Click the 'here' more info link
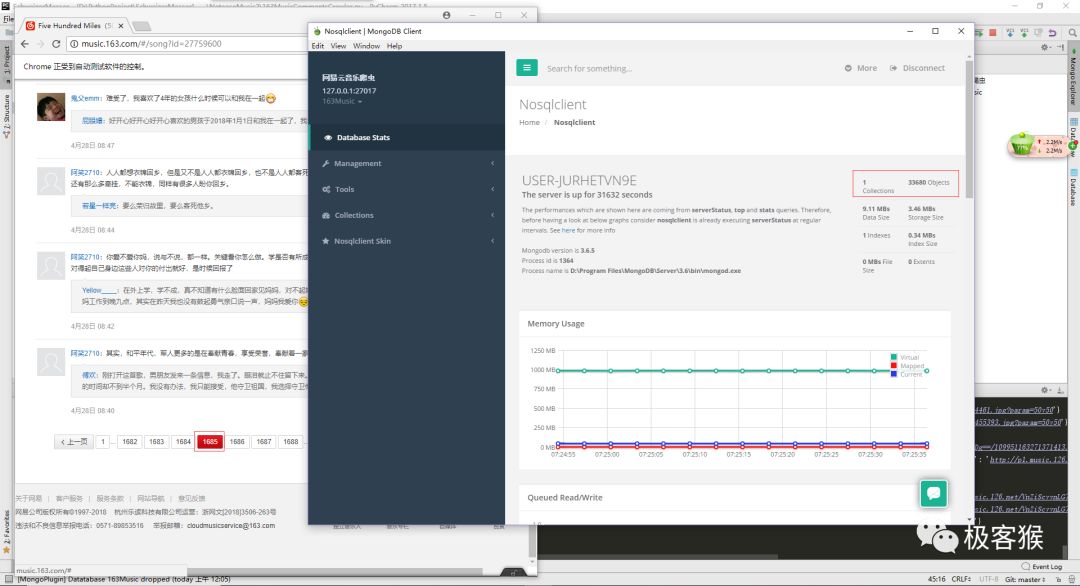1080x586 pixels. (x=568, y=231)
